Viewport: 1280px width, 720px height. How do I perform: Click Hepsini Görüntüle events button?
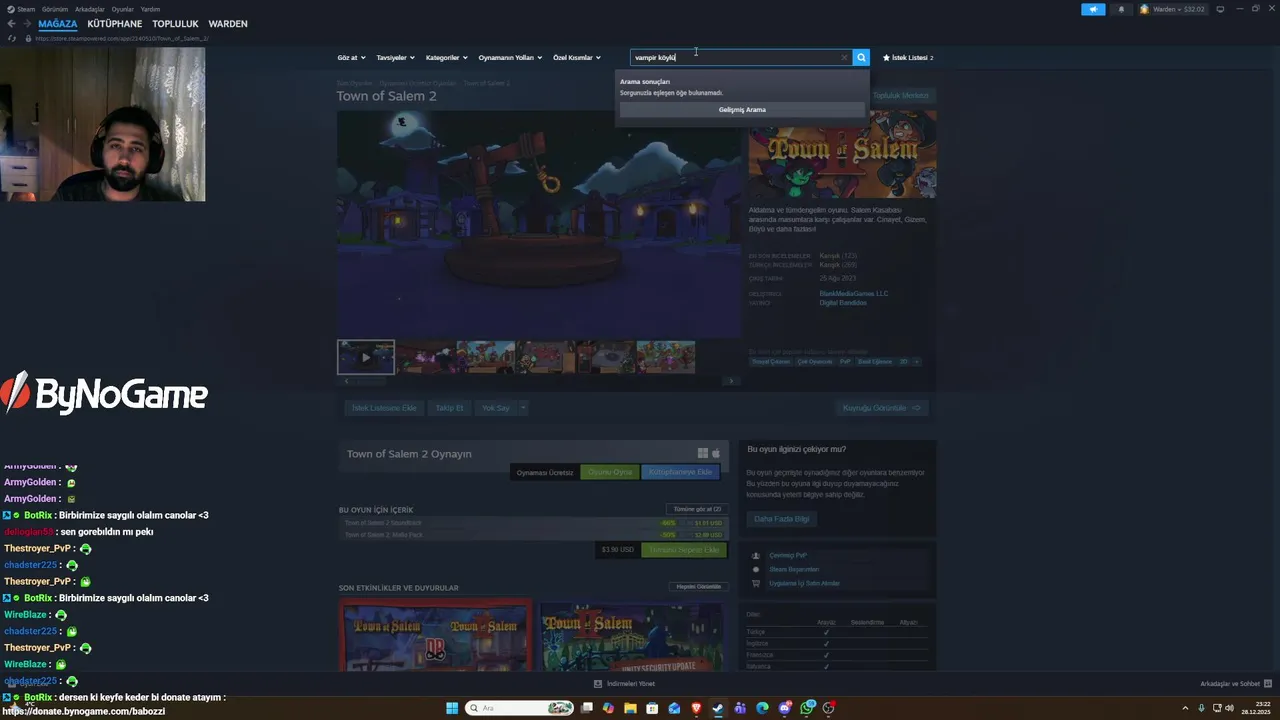[698, 587]
